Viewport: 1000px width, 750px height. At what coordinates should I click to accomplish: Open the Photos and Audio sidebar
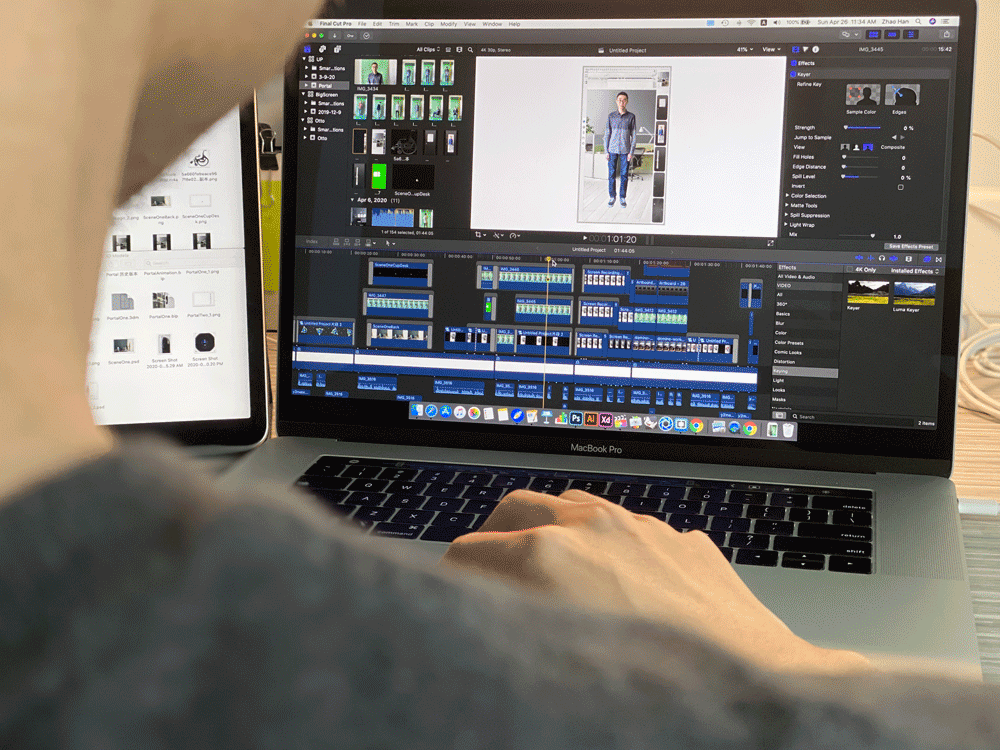[x=322, y=49]
